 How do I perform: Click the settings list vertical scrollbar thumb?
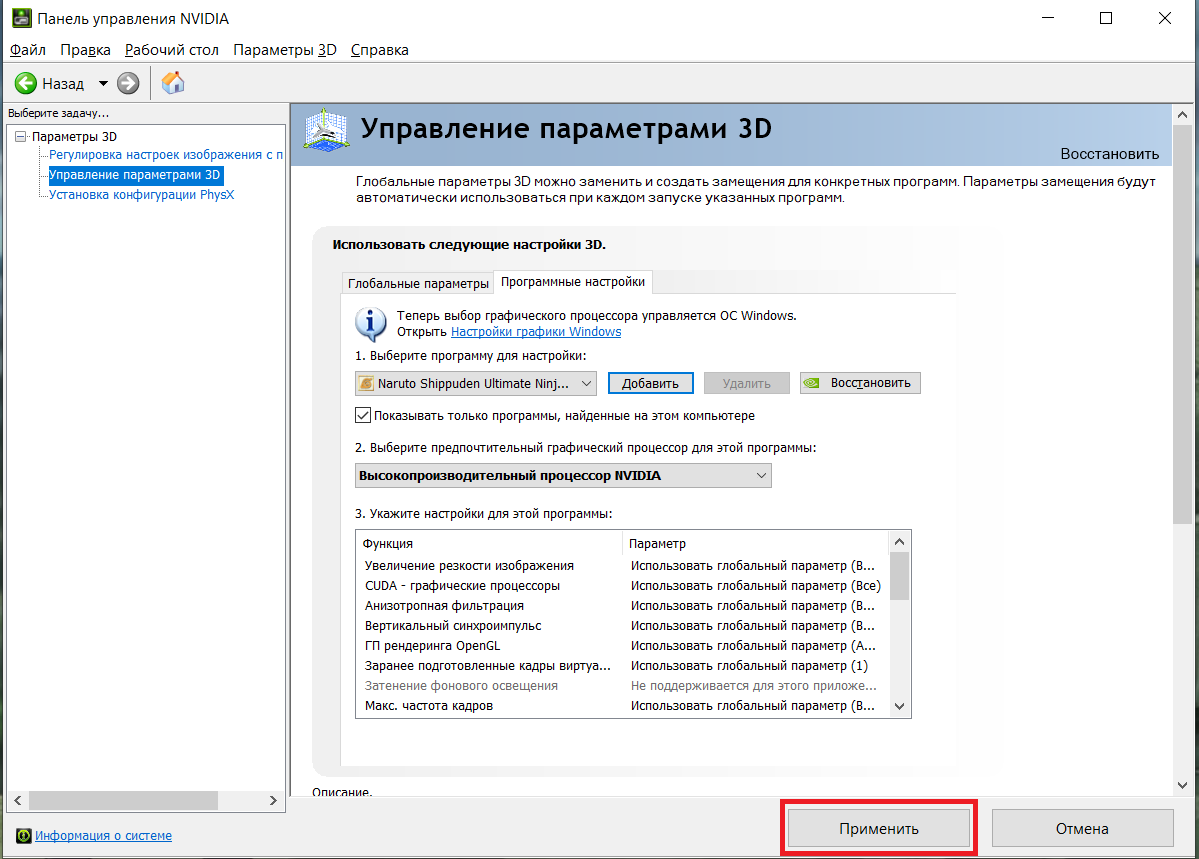[899, 577]
